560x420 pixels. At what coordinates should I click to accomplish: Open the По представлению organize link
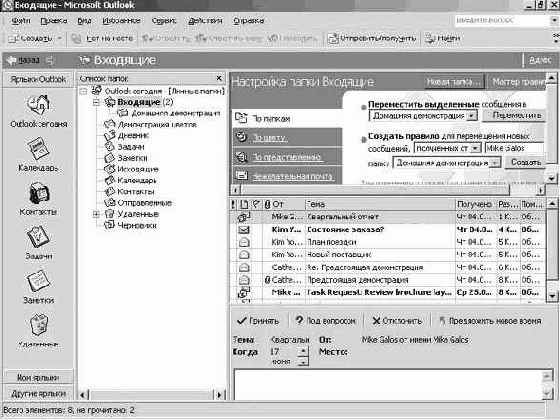[x=287, y=156]
